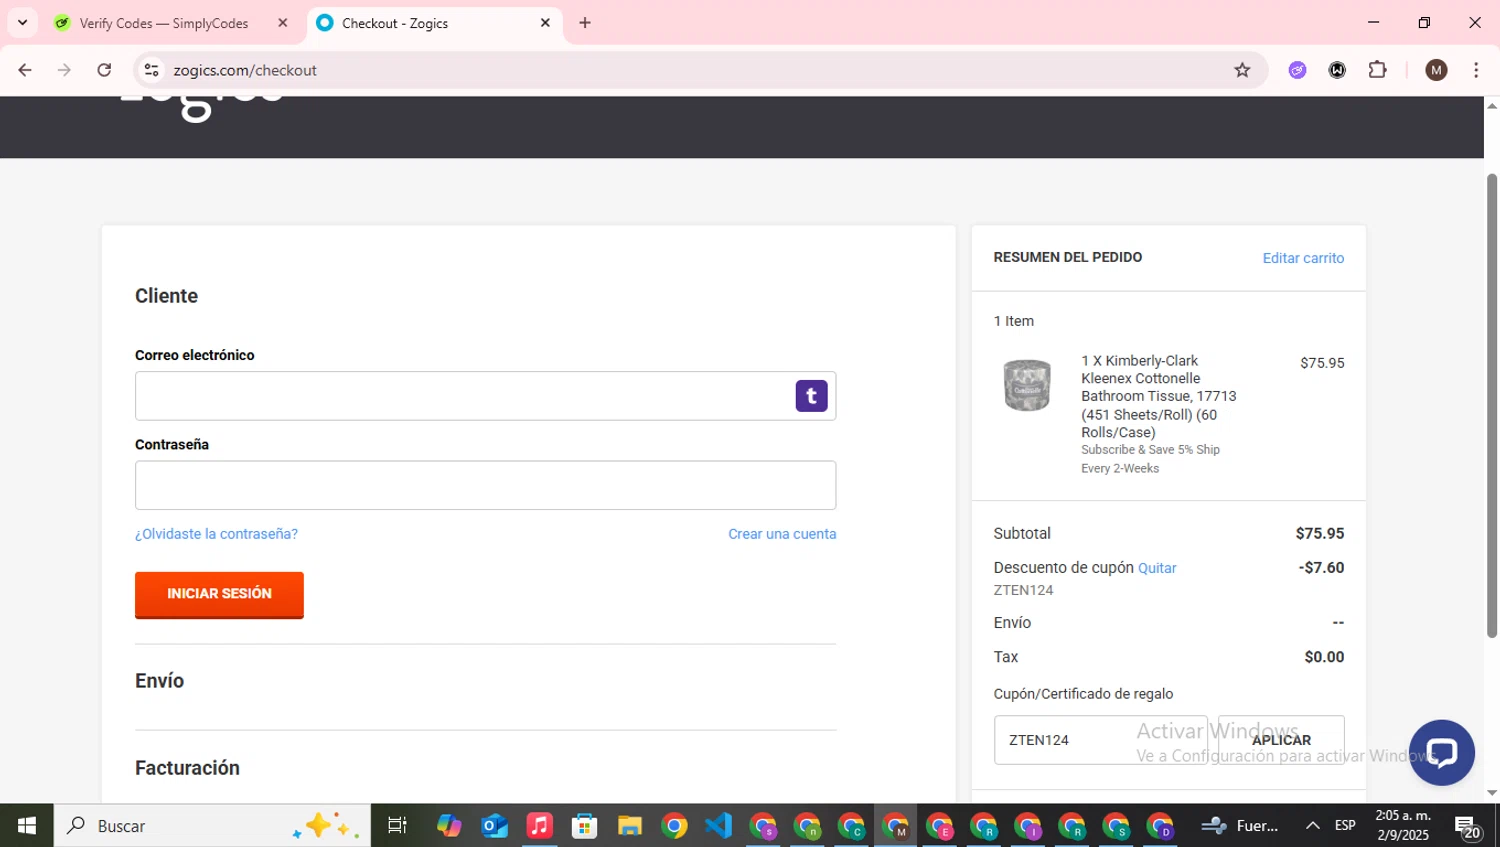This screenshot has width=1500, height=847.
Task: Click the Tax amount $0.00
Action: (1324, 657)
